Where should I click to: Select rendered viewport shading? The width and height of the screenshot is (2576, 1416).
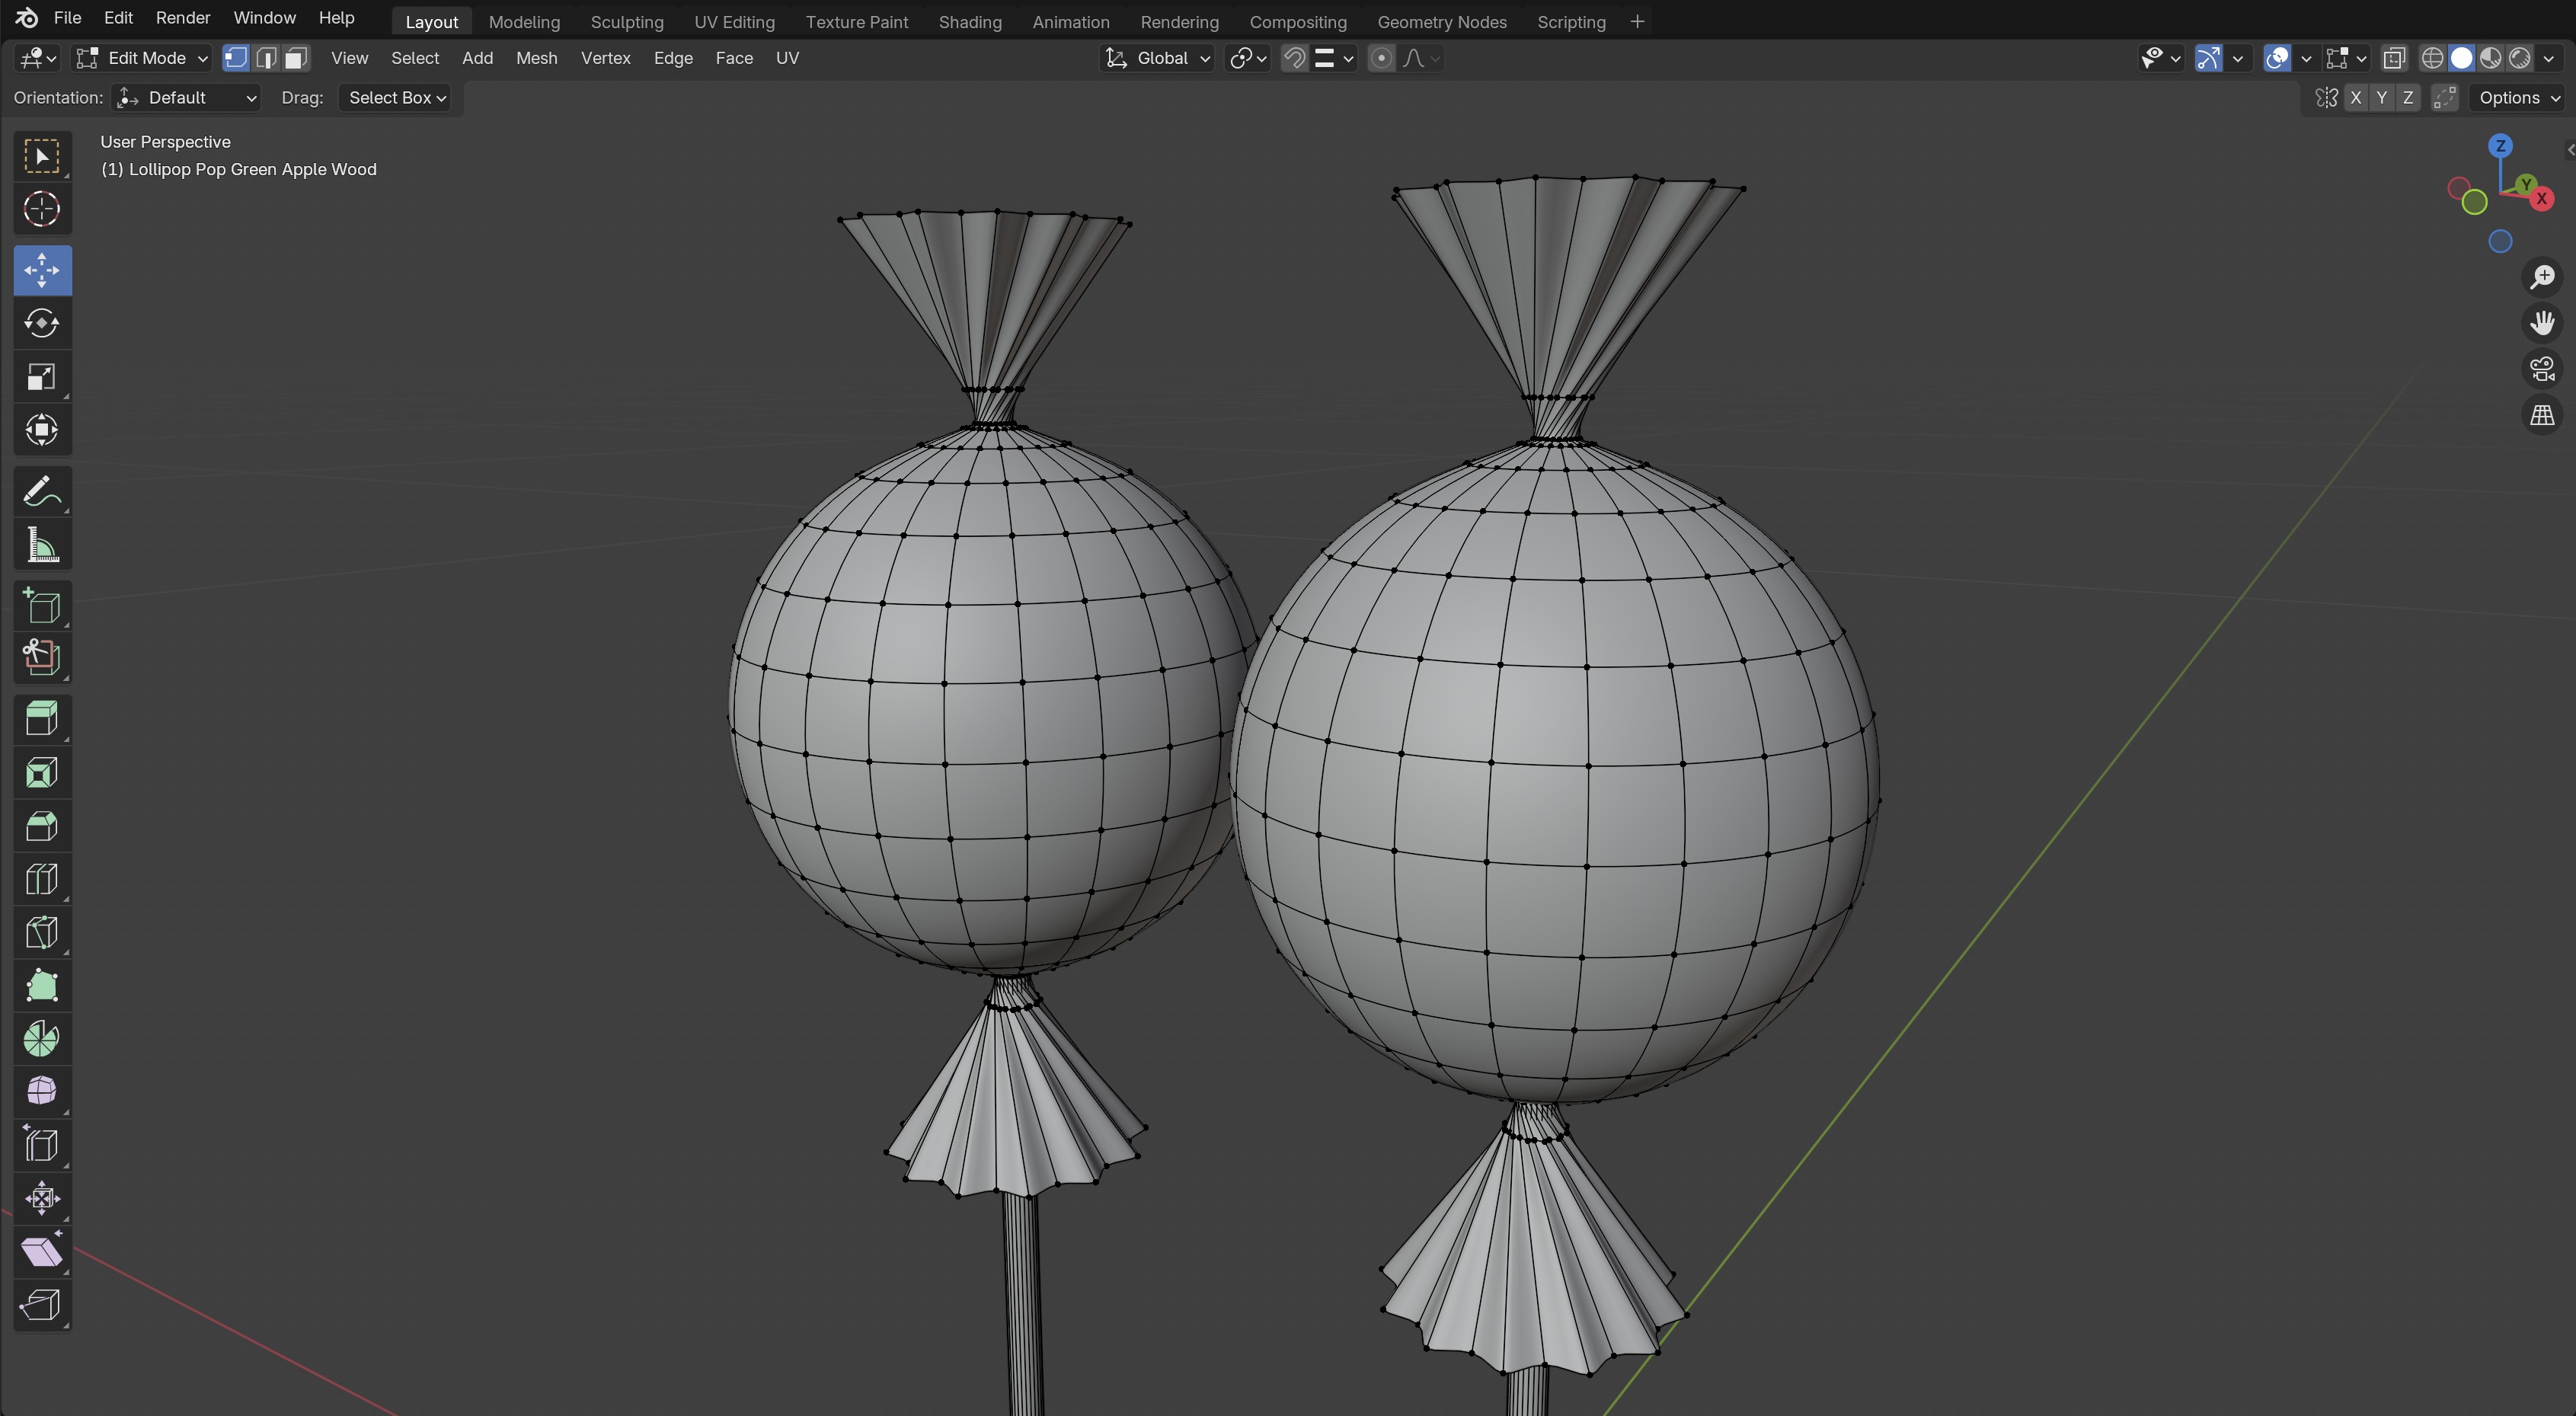tap(2520, 58)
